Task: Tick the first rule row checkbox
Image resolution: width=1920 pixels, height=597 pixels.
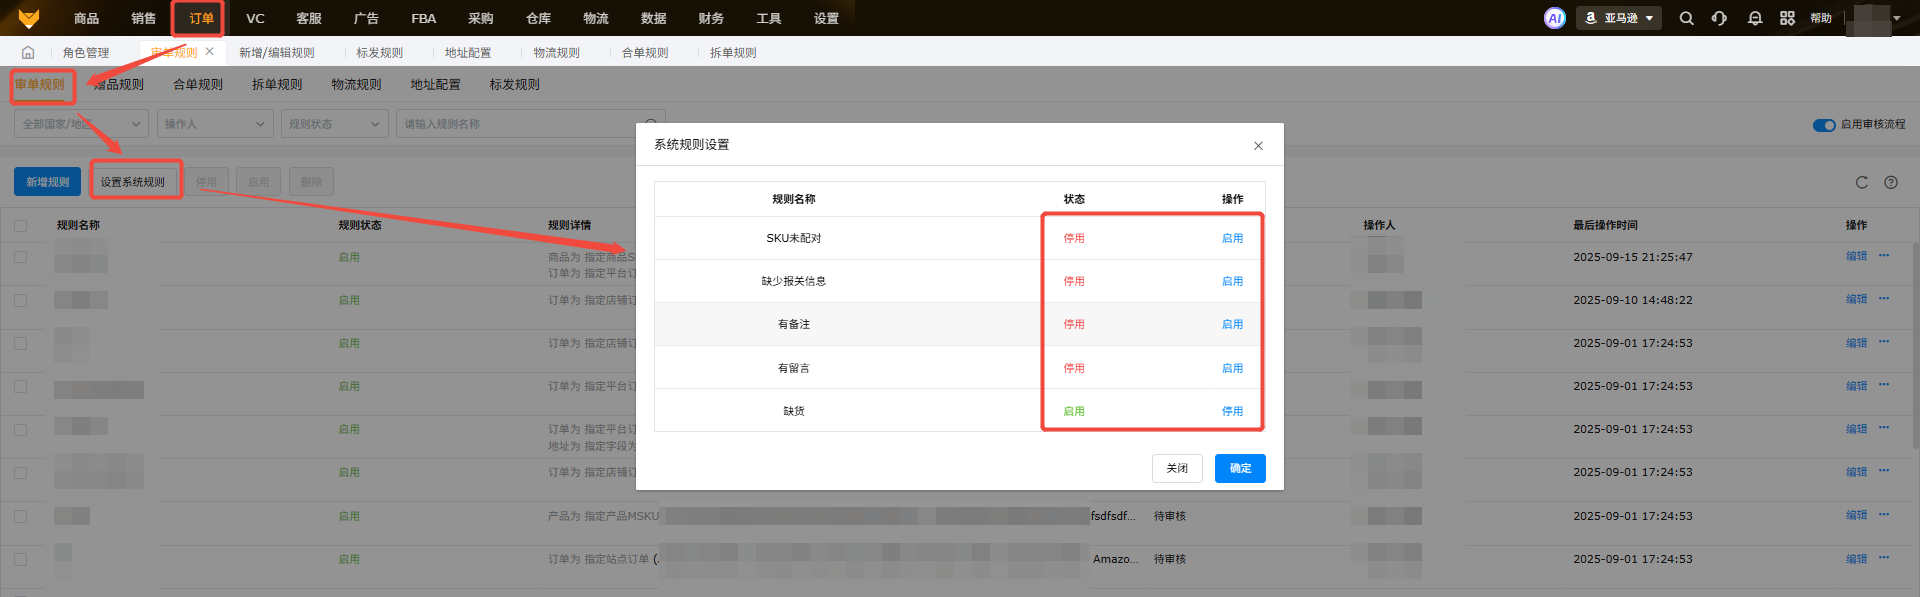Action: [20, 257]
